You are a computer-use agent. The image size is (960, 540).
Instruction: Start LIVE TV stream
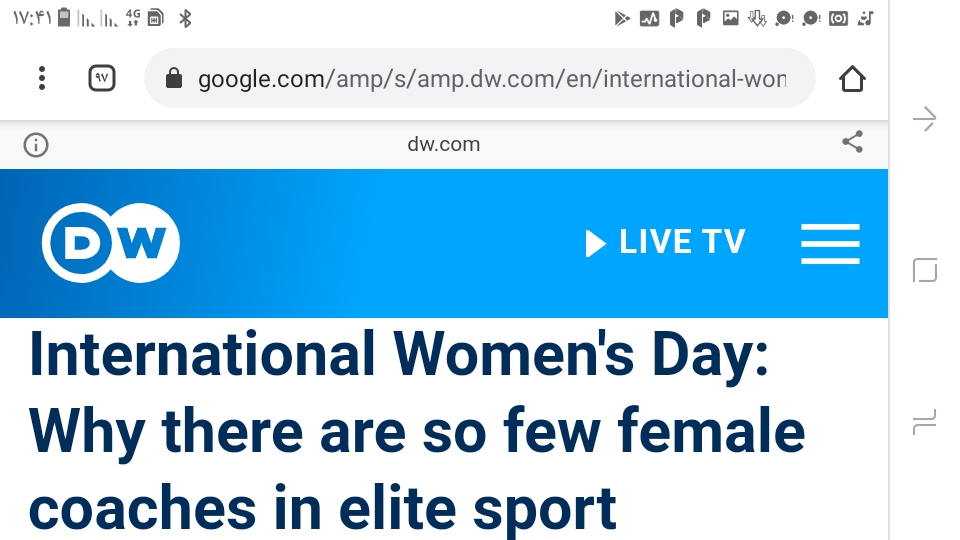(x=665, y=242)
